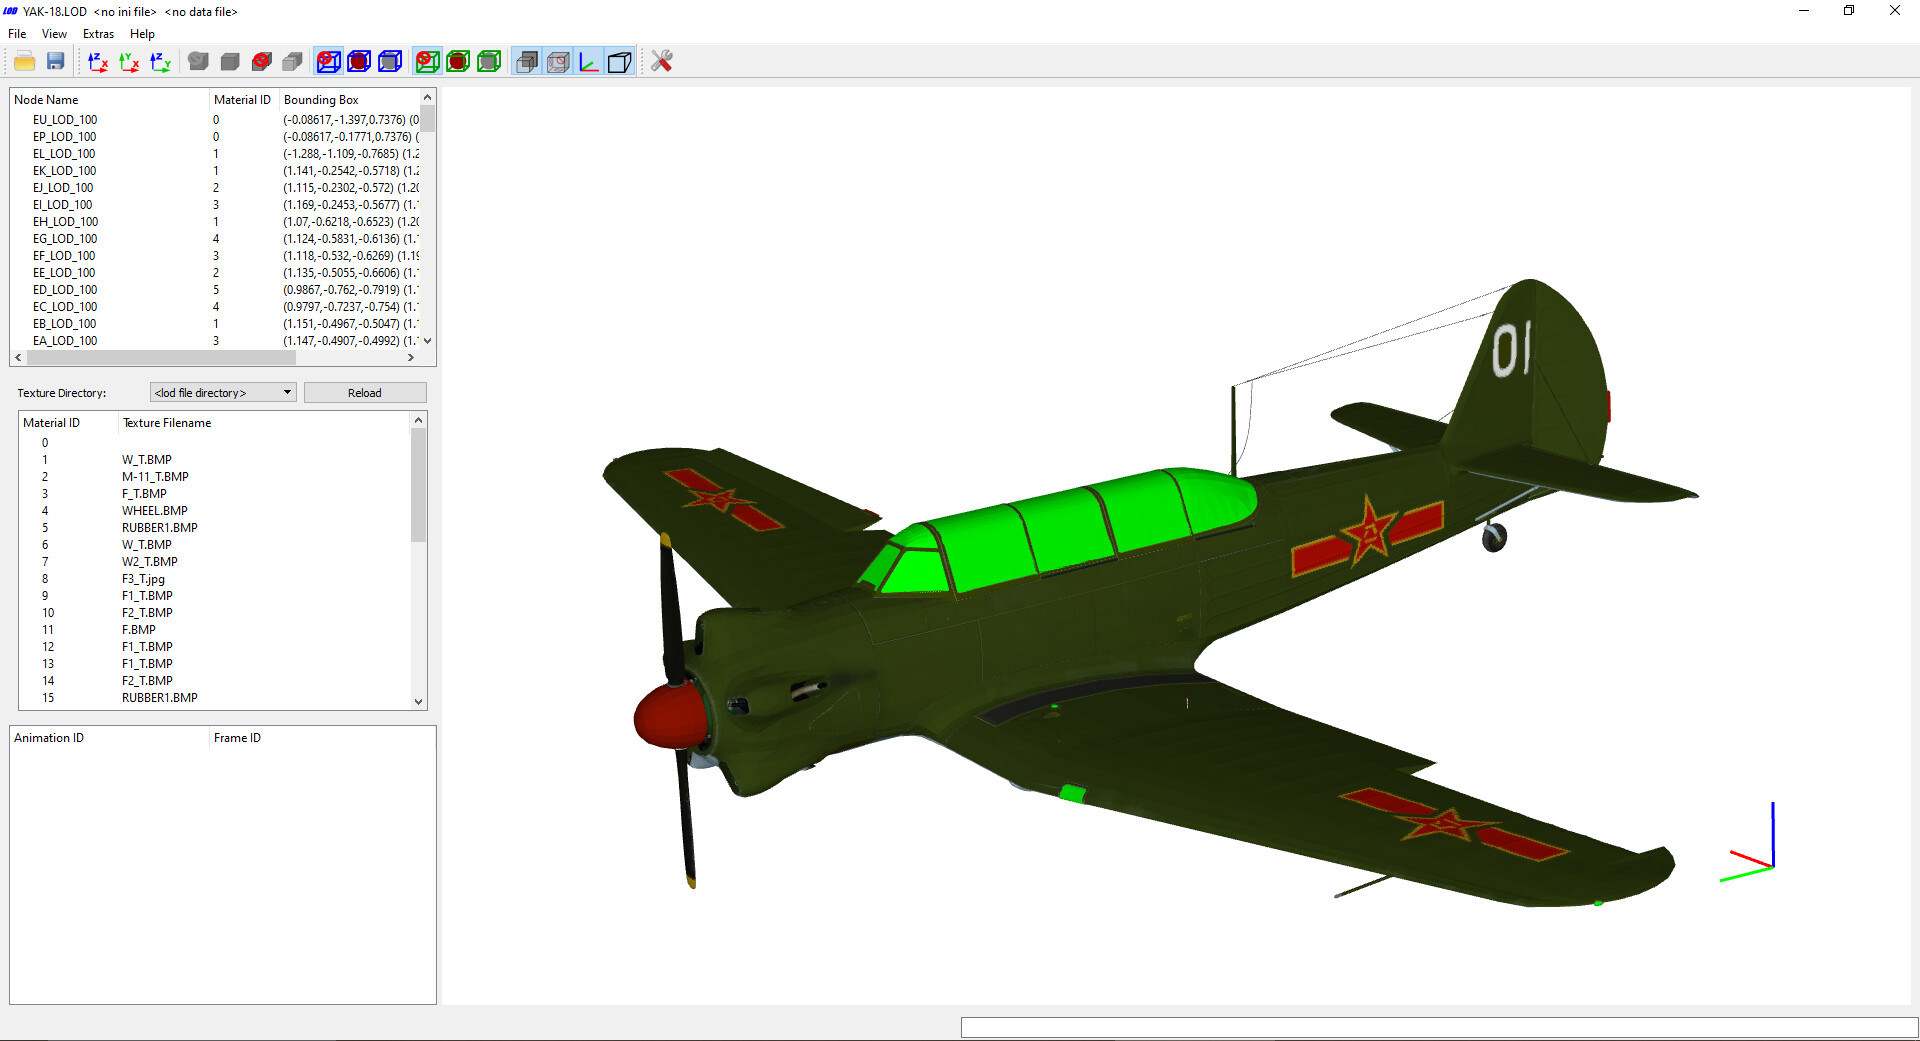Select the EU_LOD_100 node

click(x=65, y=120)
